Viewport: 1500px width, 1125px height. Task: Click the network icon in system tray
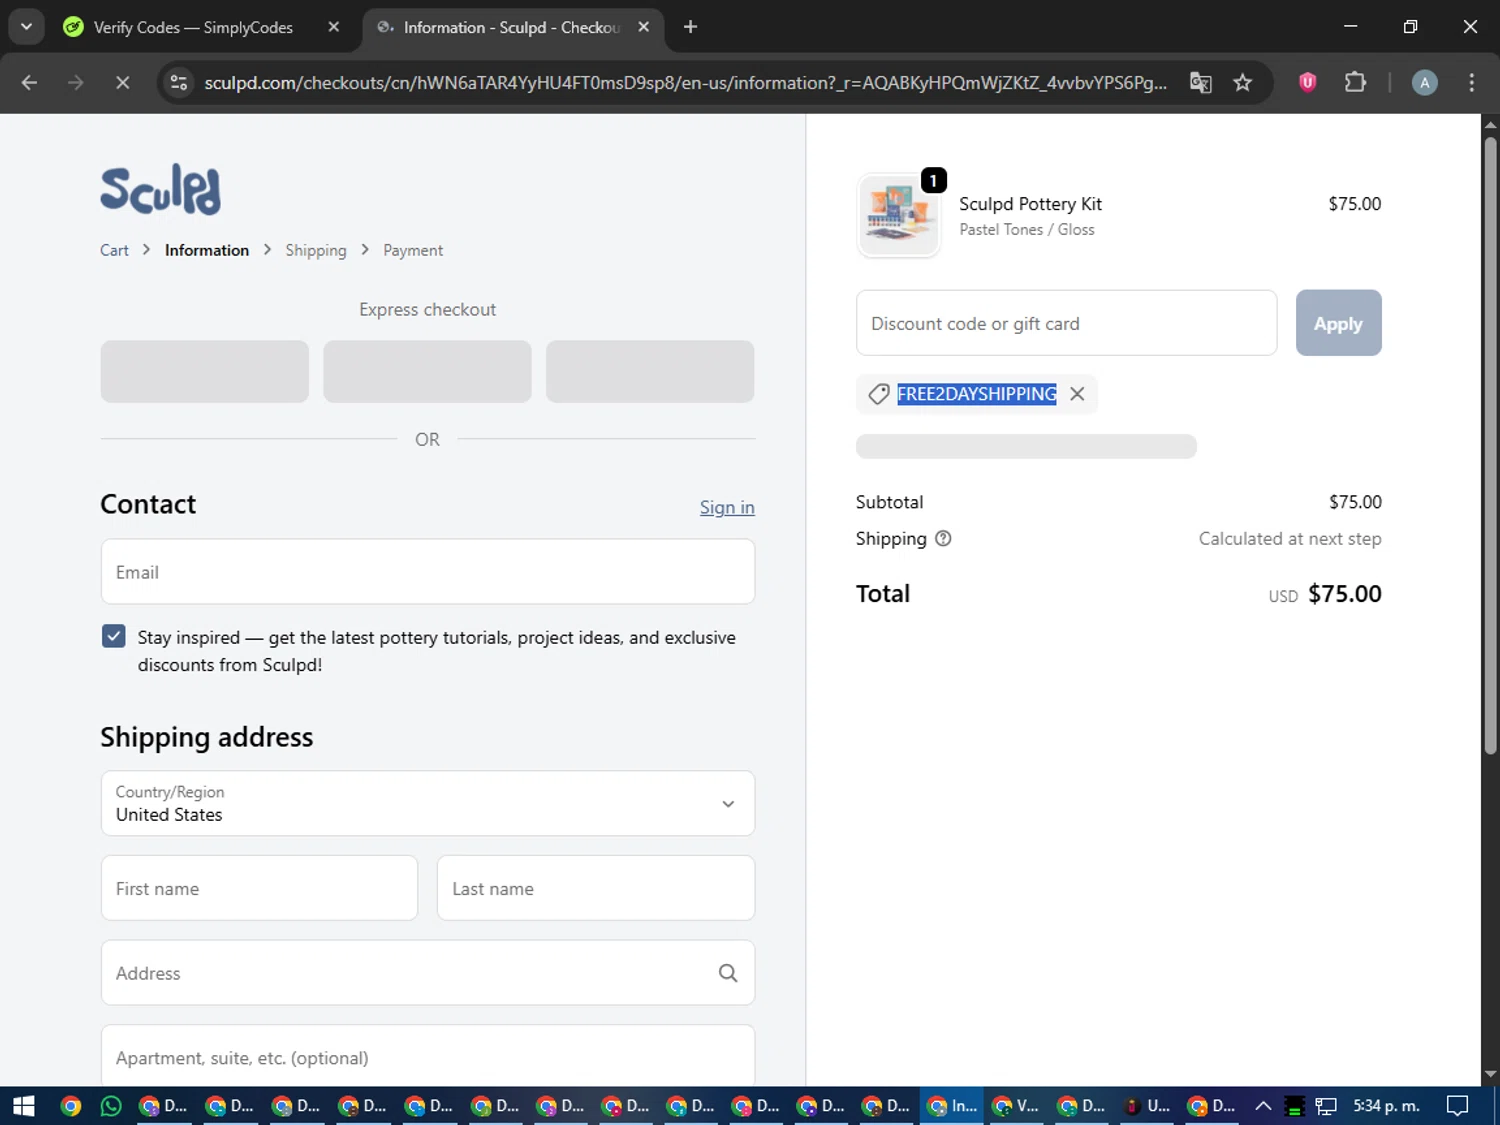pyautogui.click(x=1326, y=1106)
